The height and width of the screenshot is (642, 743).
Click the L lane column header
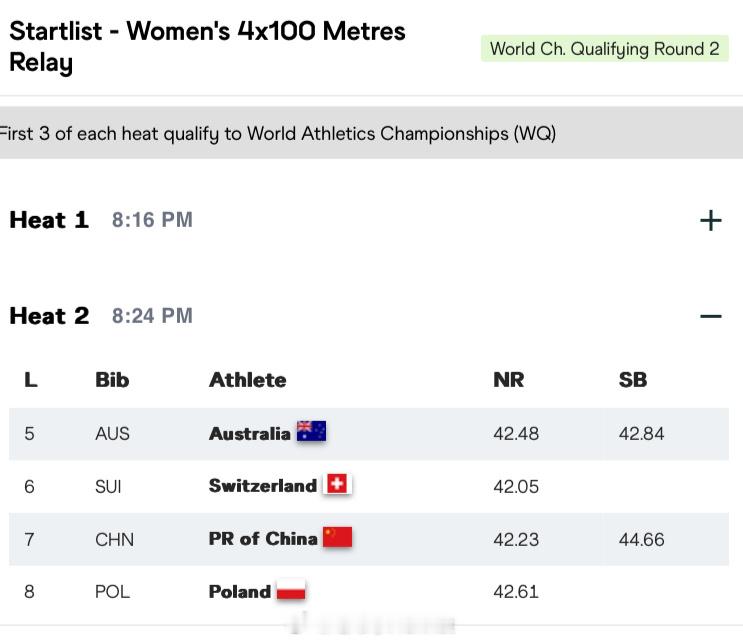pyautogui.click(x=30, y=380)
